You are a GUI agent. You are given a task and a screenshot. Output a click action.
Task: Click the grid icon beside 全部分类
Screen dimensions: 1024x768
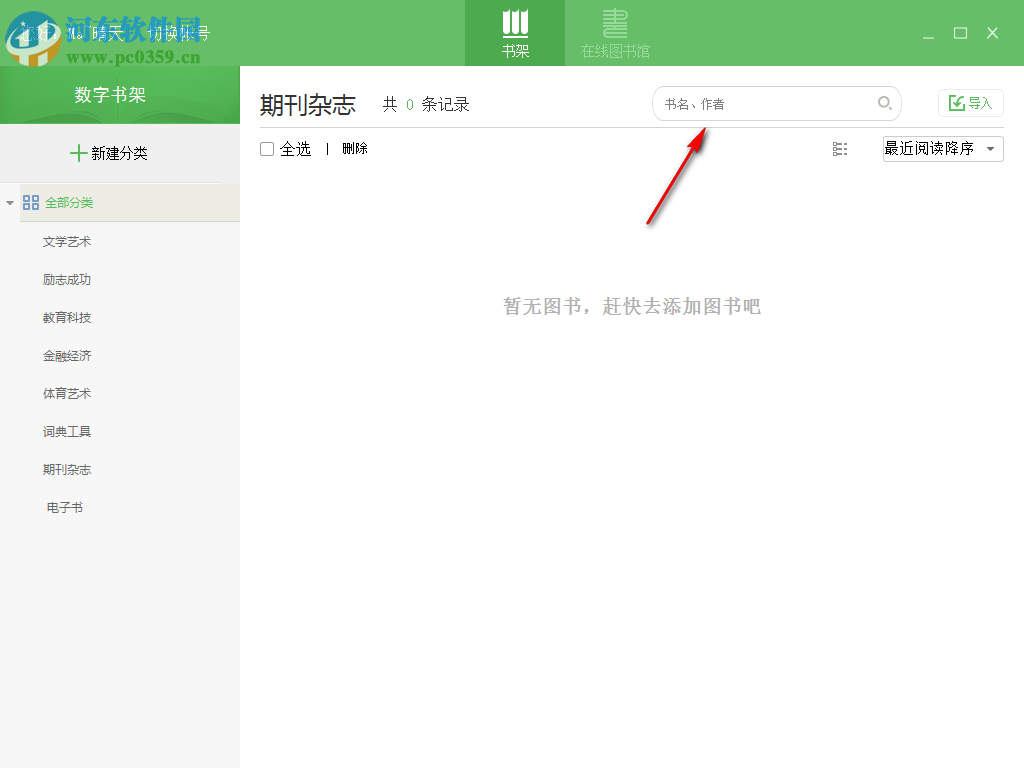tap(32, 202)
